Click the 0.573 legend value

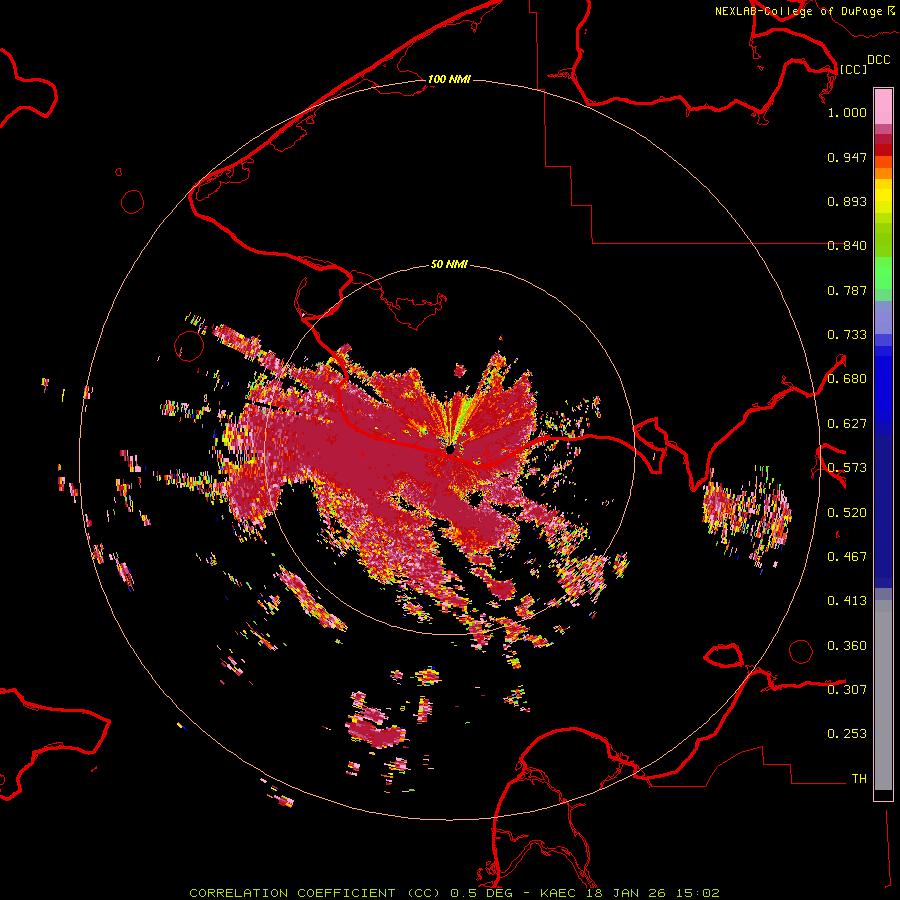click(847, 468)
